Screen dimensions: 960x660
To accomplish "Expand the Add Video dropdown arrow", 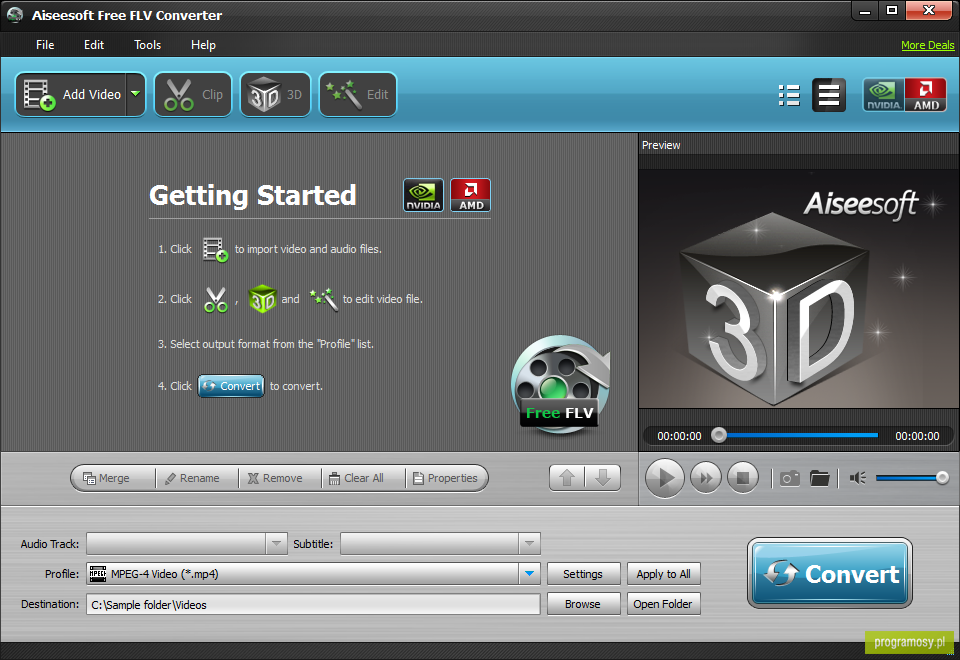I will pyautogui.click(x=136, y=94).
